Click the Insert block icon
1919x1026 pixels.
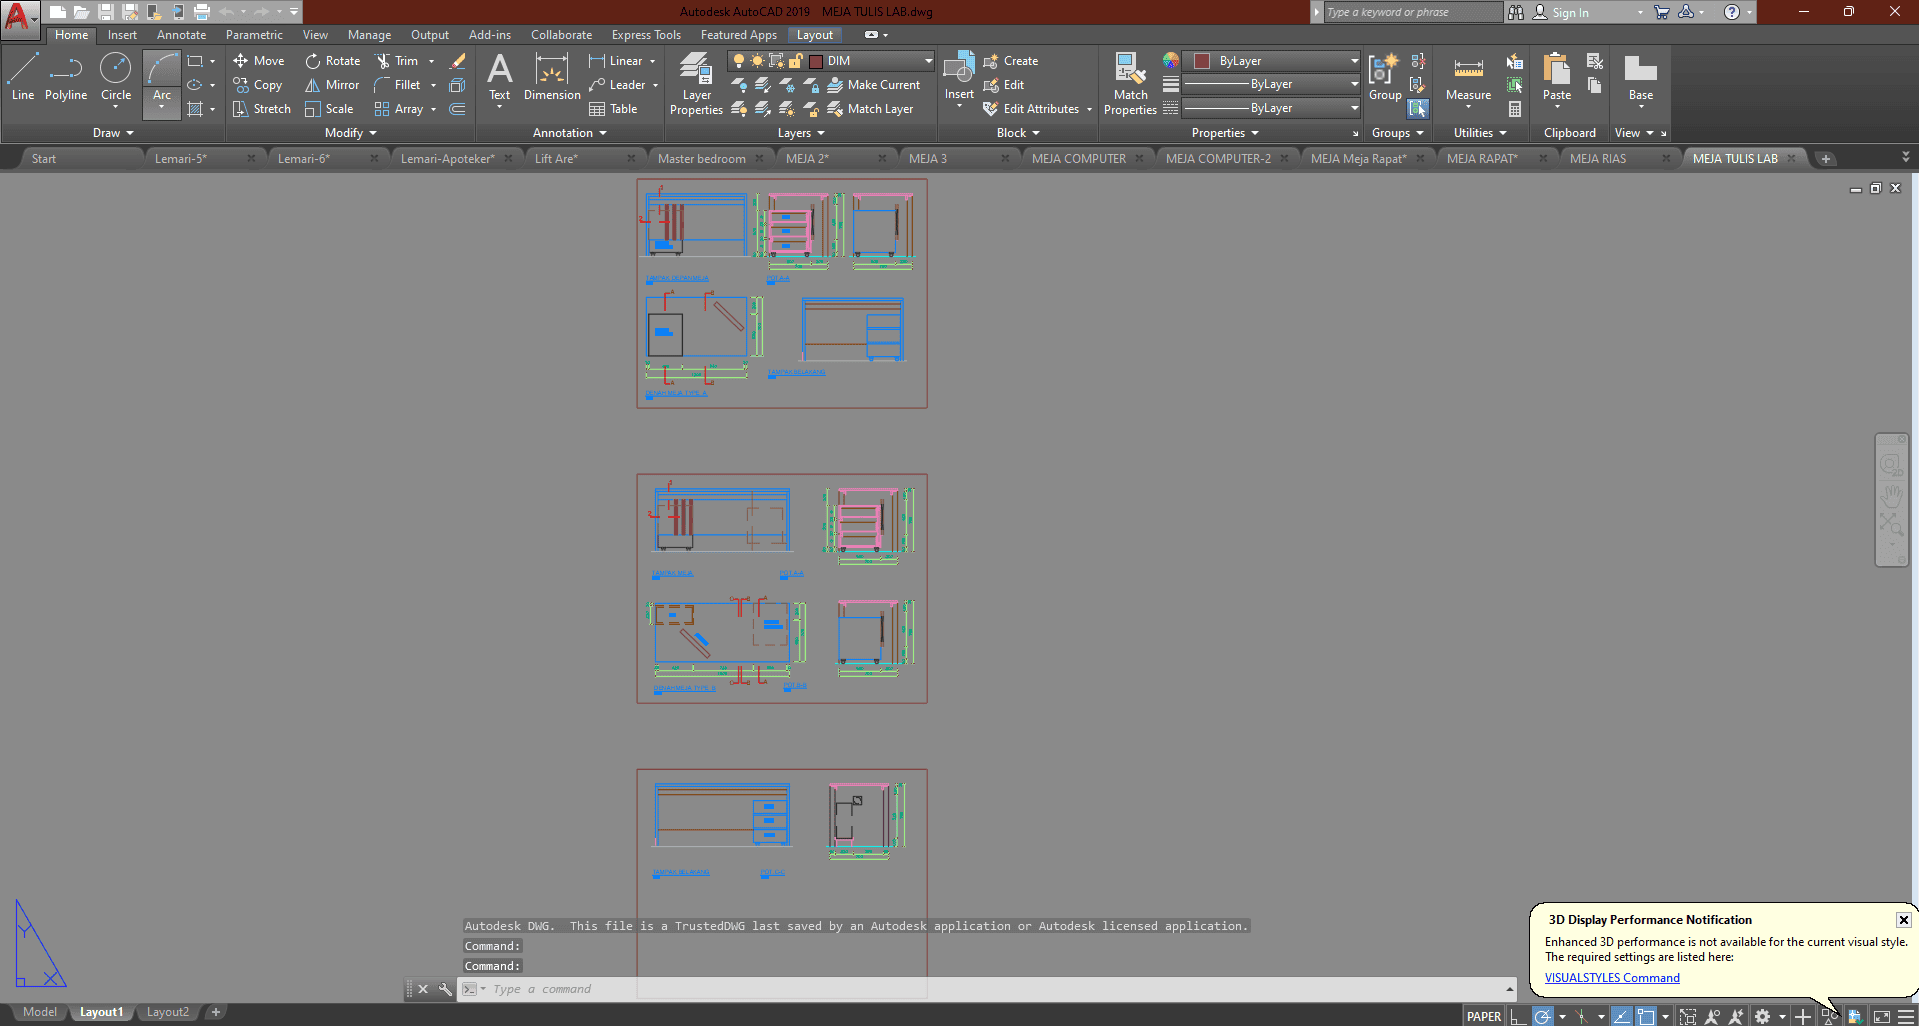[x=959, y=74]
